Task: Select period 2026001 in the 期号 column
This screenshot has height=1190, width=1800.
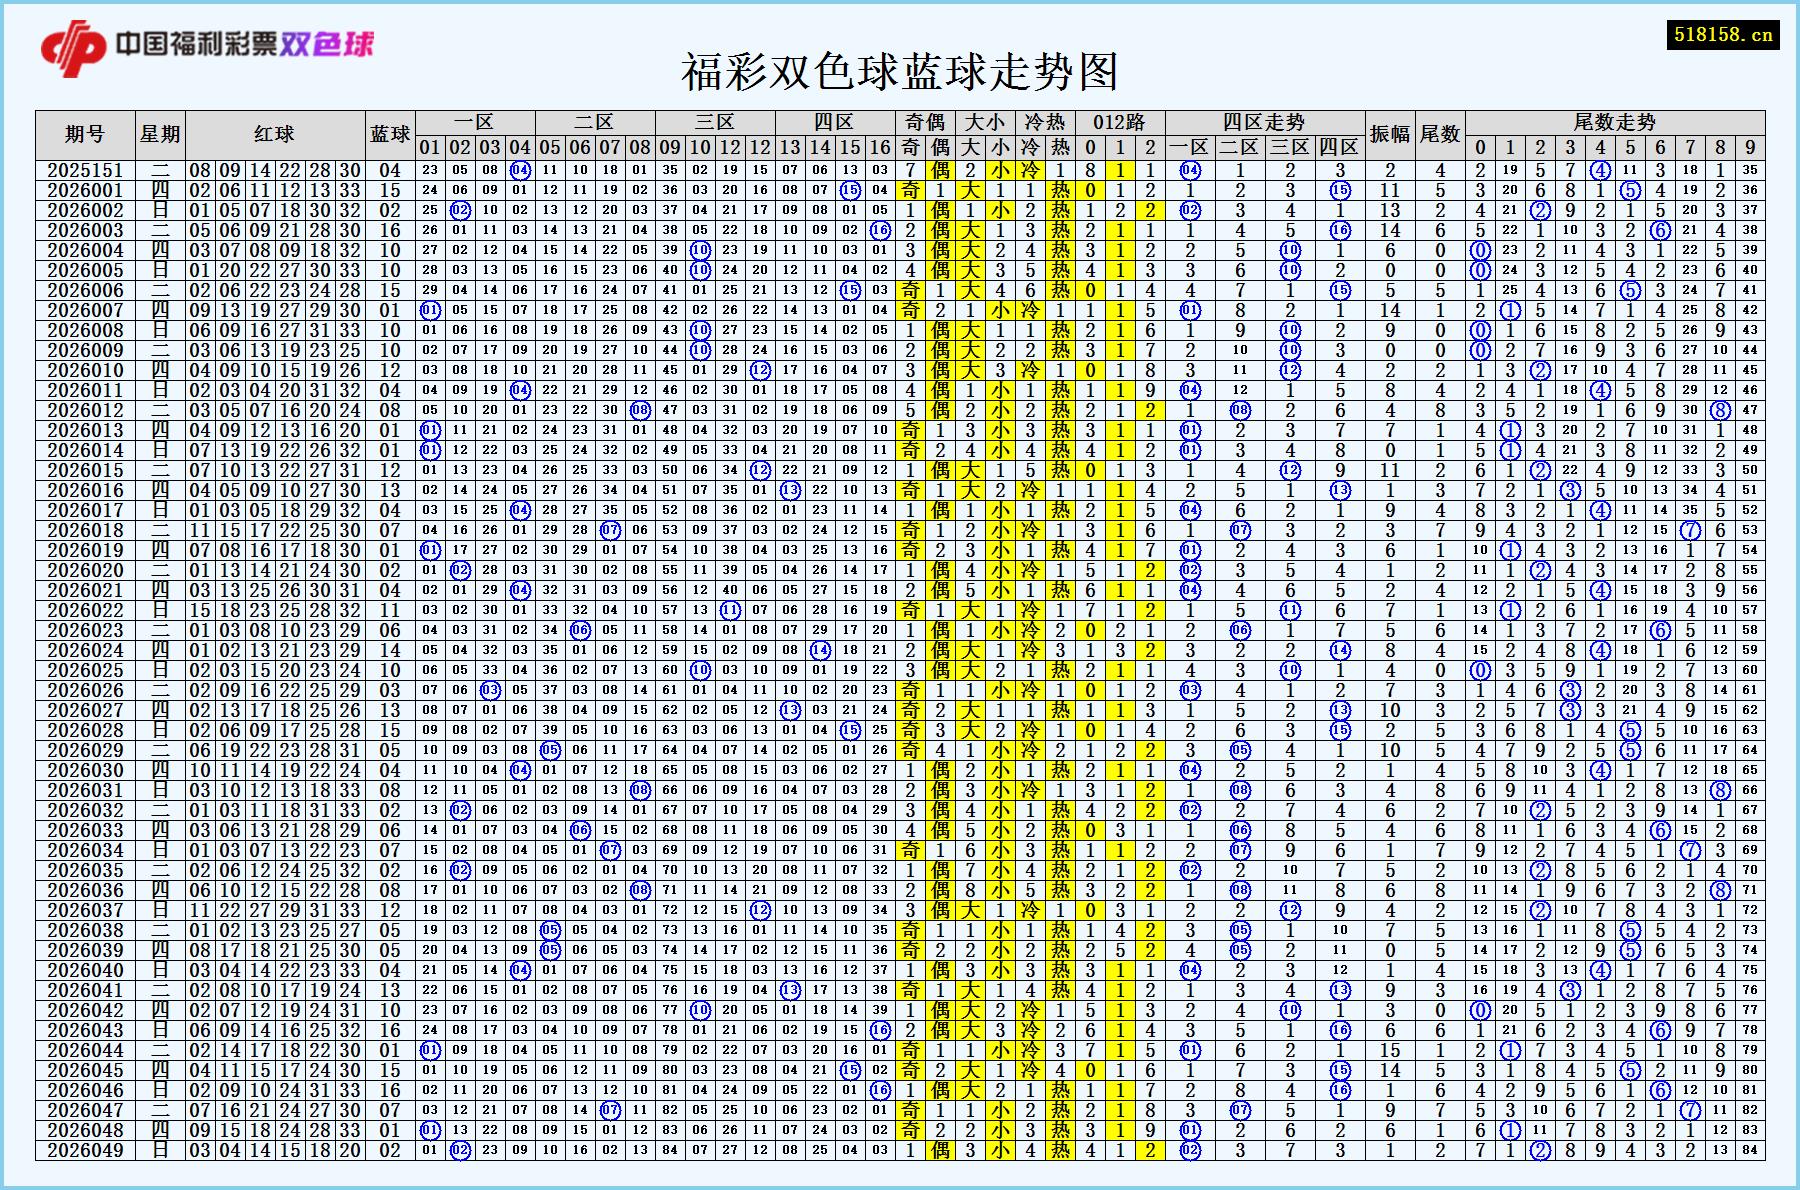Action: click(85, 190)
